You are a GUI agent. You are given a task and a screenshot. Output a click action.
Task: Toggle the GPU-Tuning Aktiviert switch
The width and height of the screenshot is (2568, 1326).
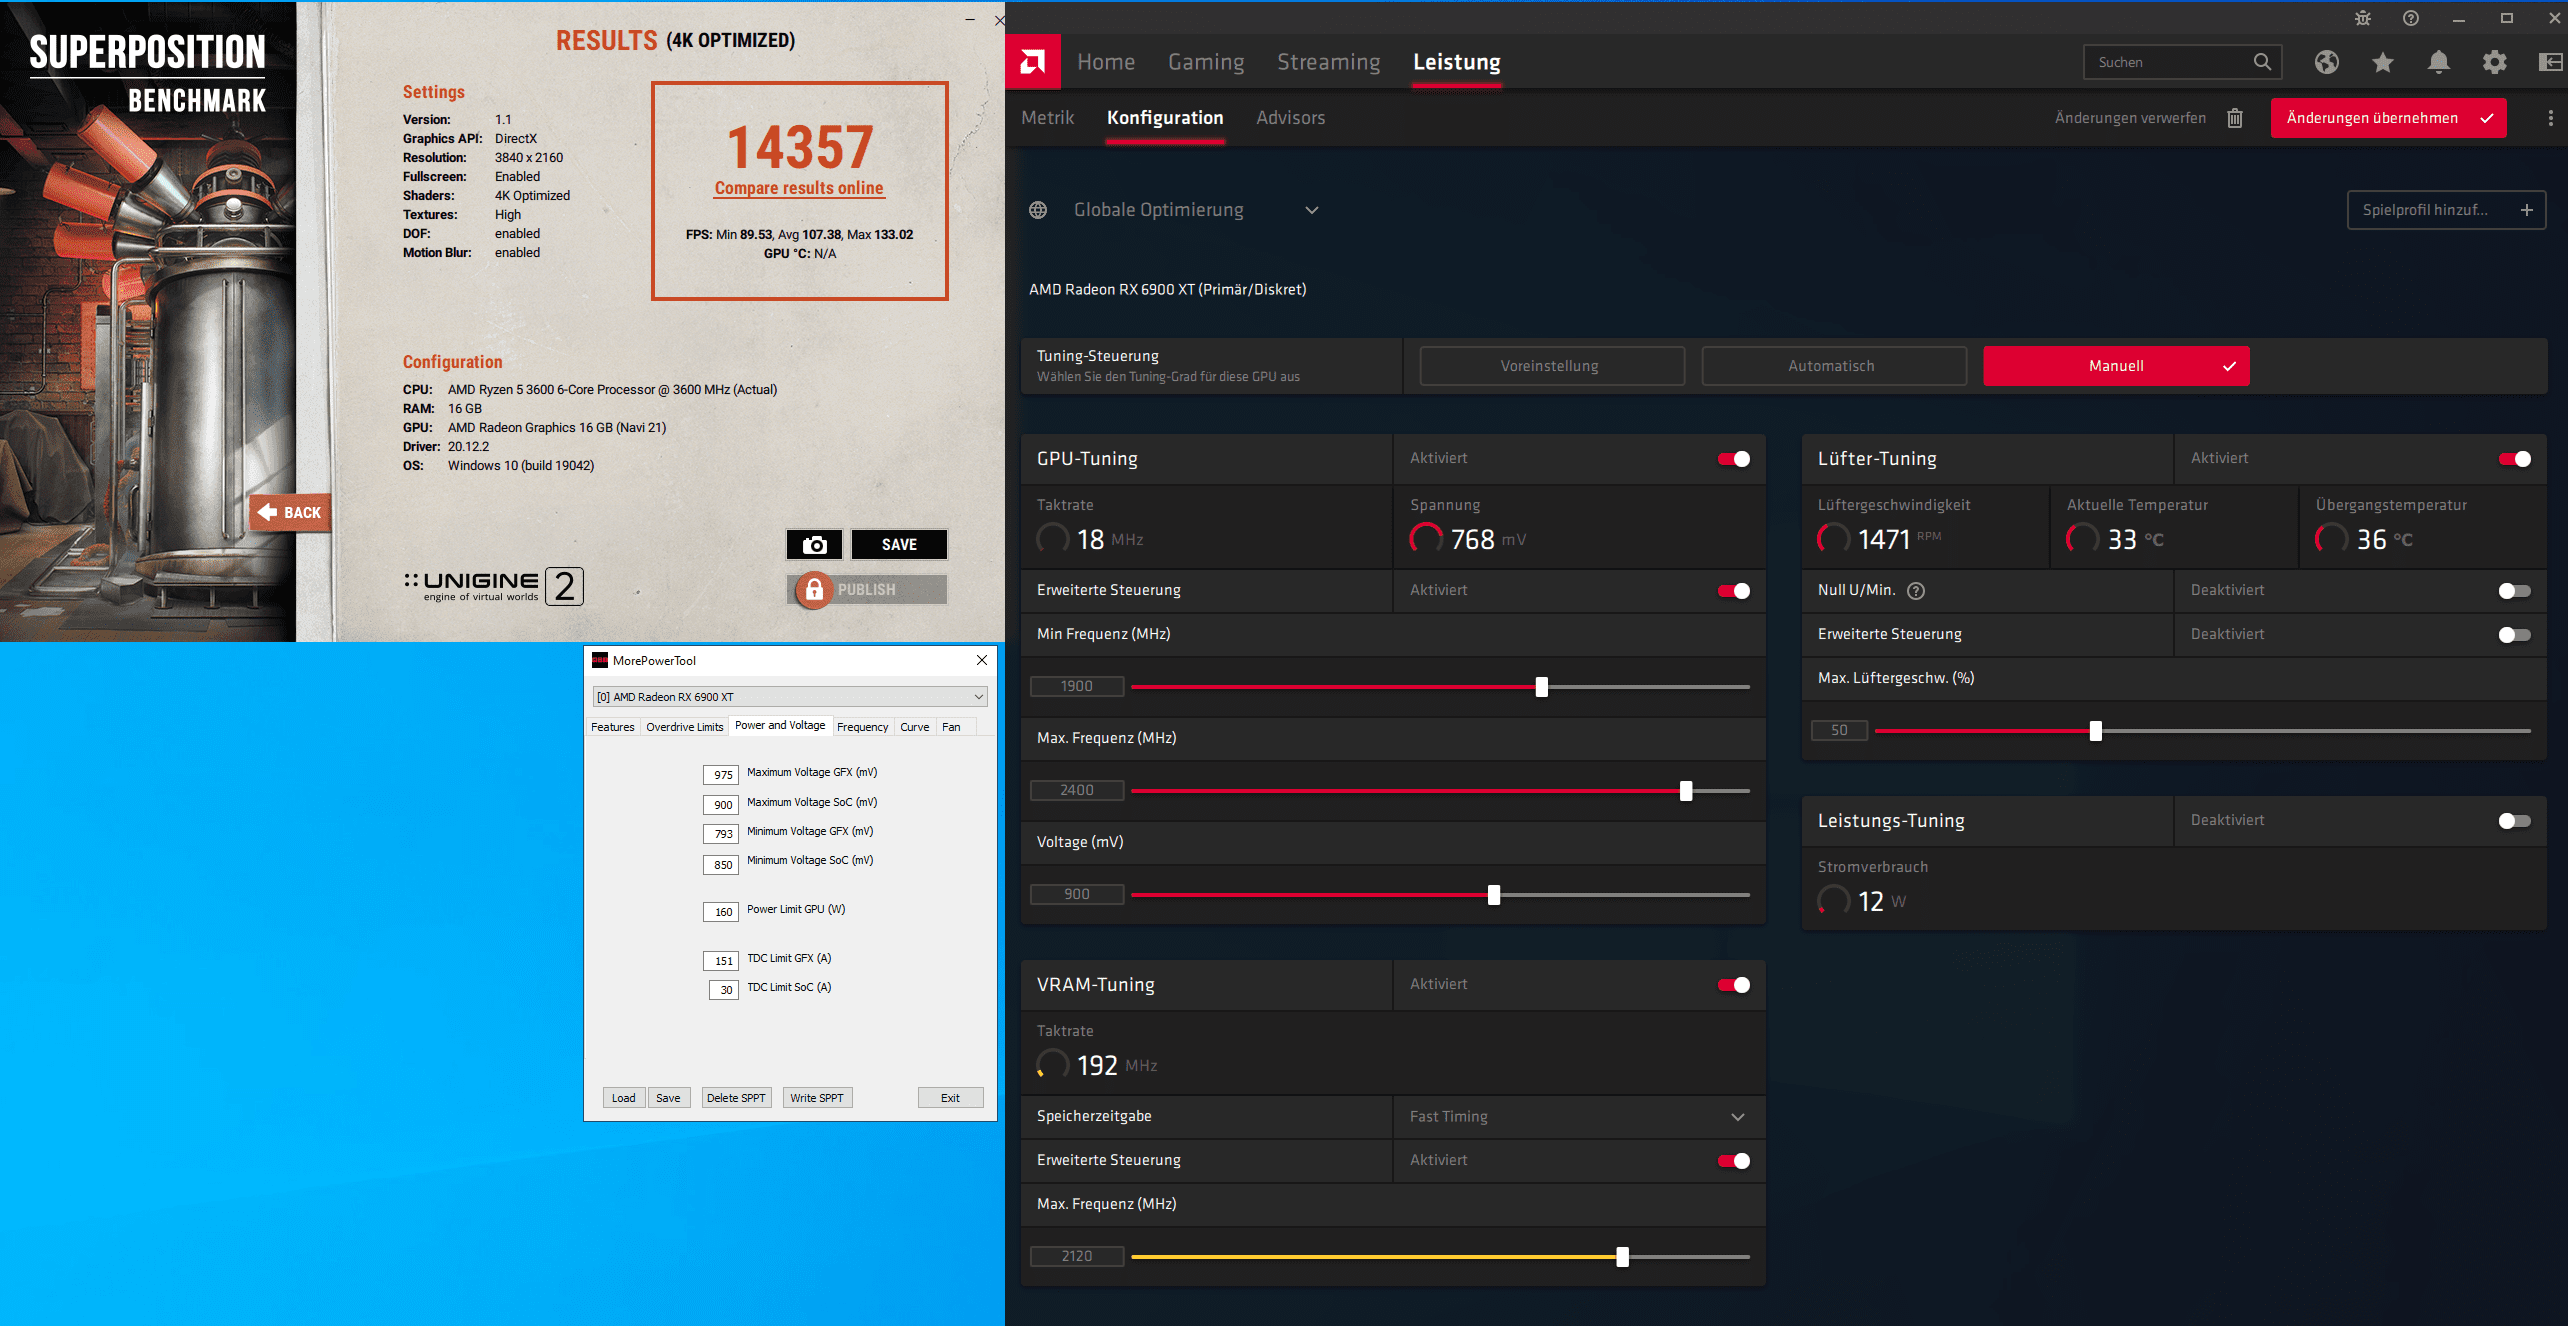pos(1734,459)
